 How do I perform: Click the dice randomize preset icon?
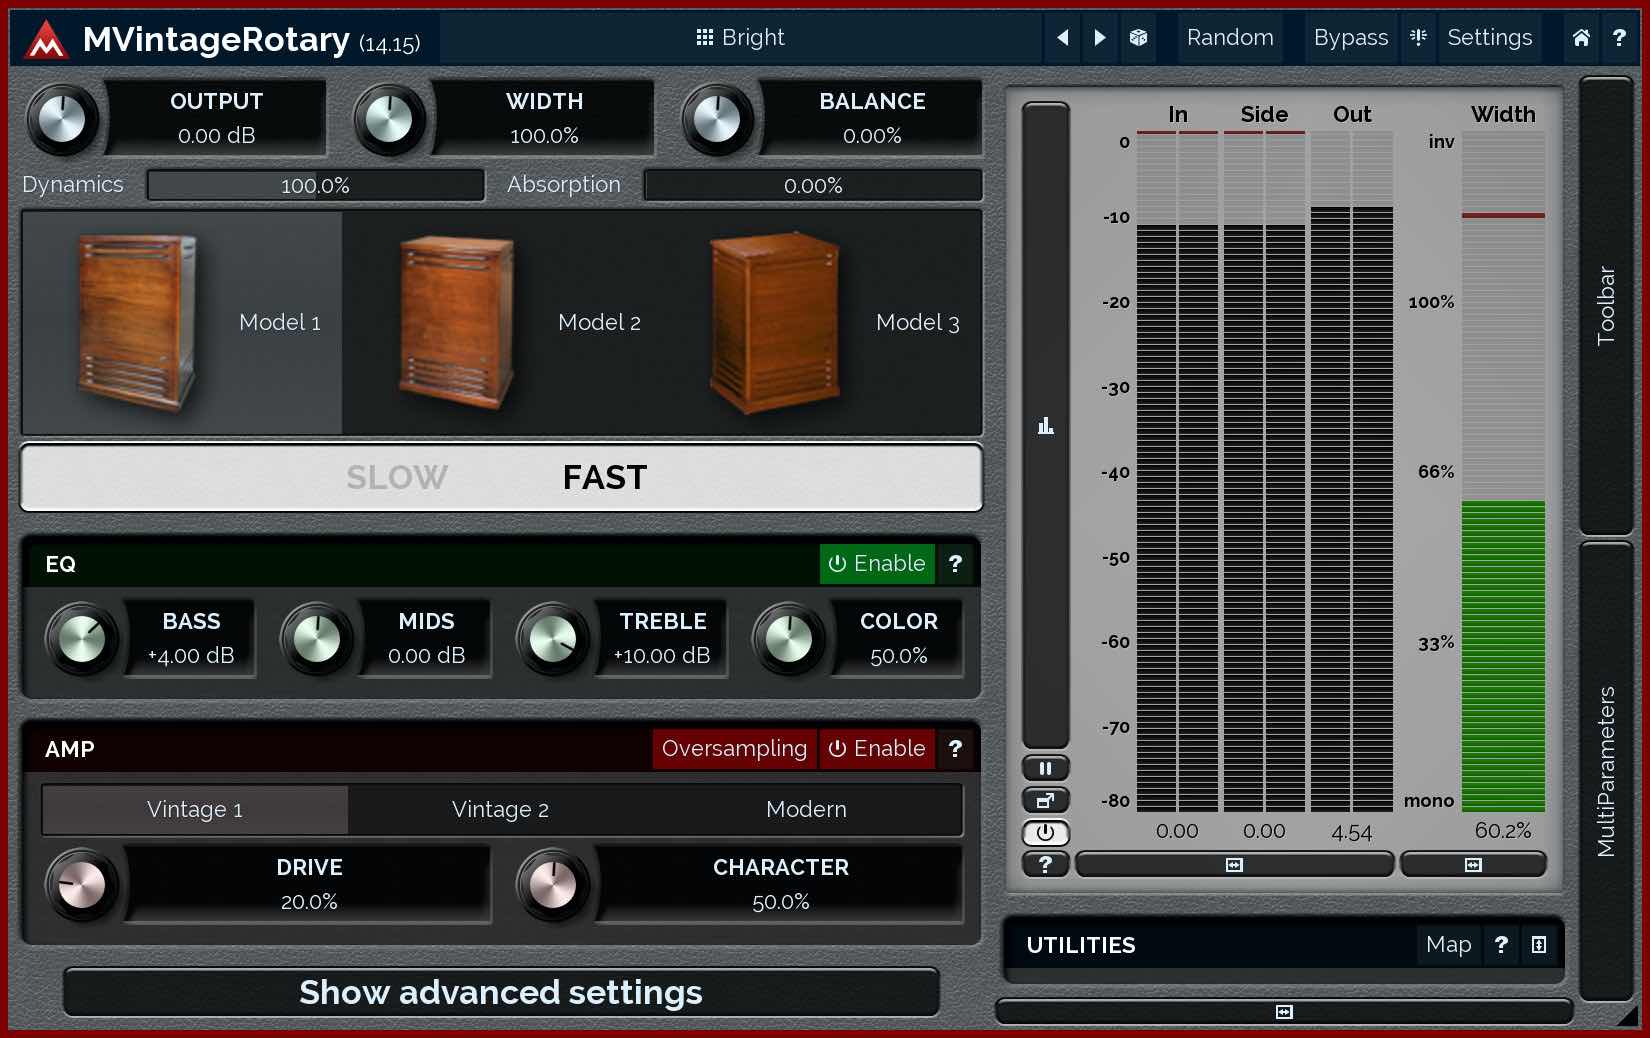[1138, 38]
